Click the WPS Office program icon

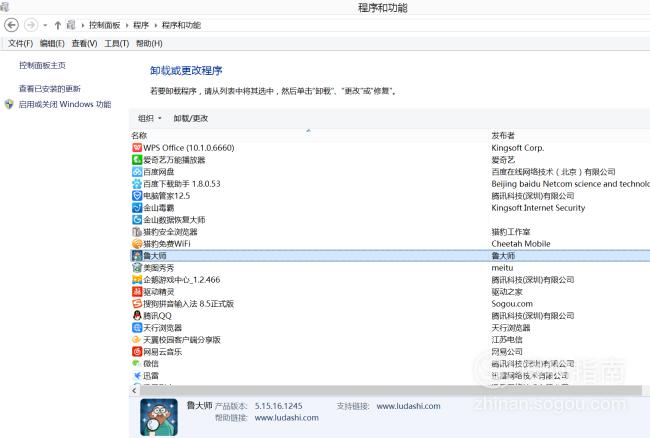click(137, 148)
